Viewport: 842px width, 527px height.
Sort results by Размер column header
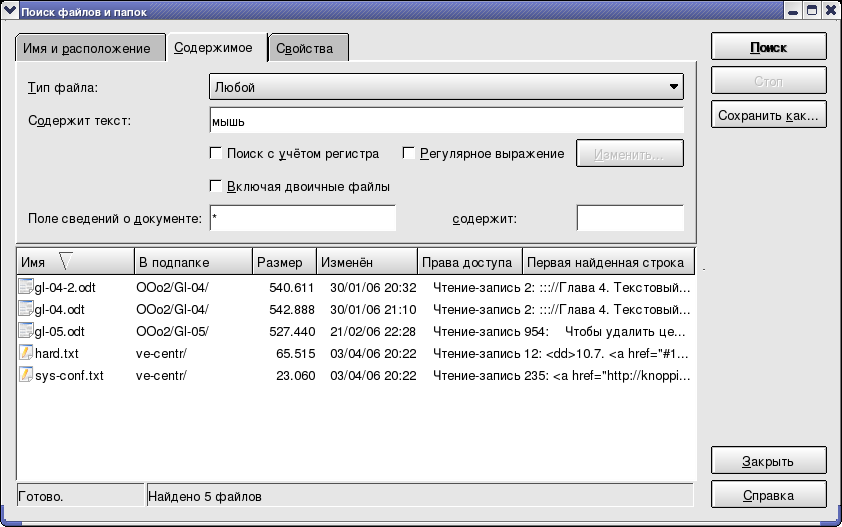(284, 262)
